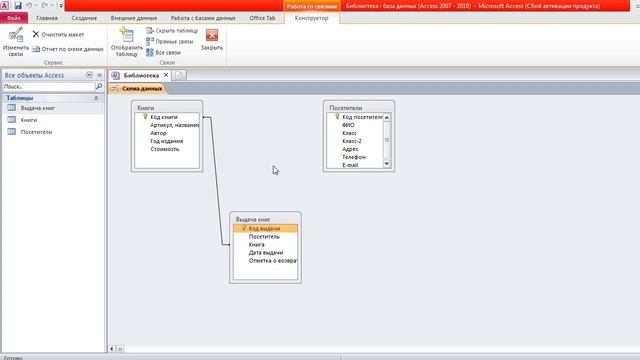Select Код выдачи field
640x360 pixels.
[265, 229]
